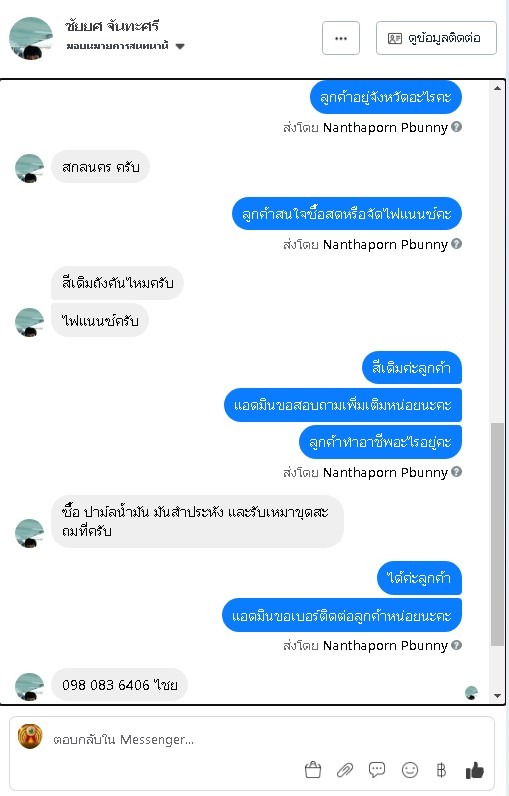Expand the conversation assignment dropdown arrow
Screen dimensions: 509x796
point(180,46)
